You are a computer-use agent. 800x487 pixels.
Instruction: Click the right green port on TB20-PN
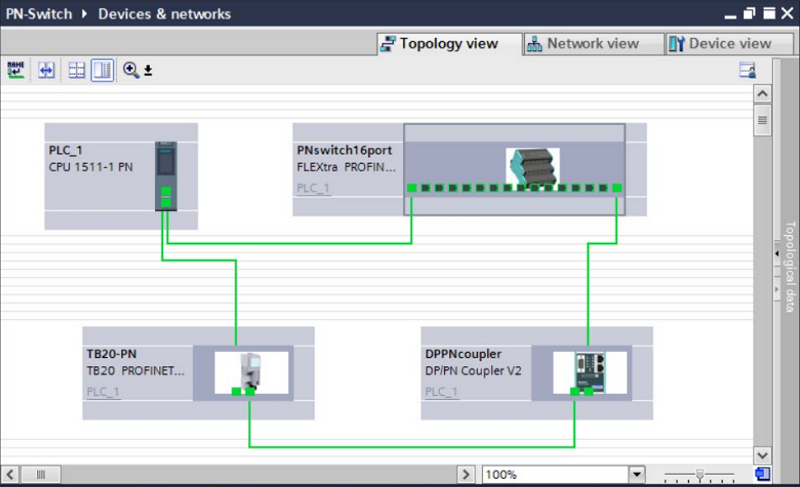tap(250, 392)
